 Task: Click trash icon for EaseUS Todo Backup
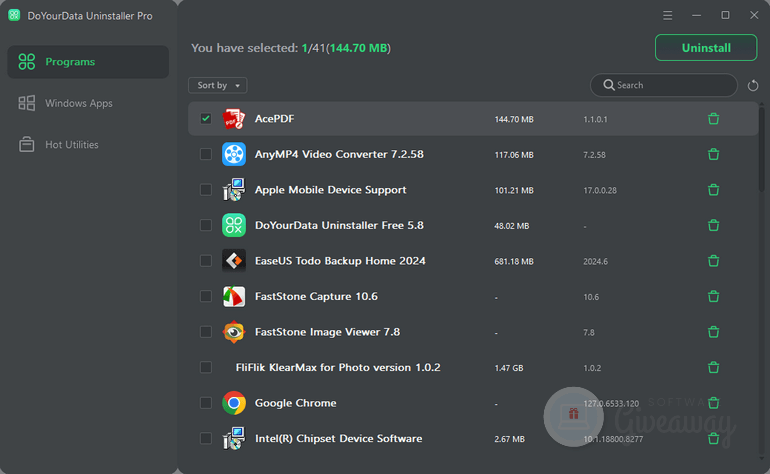[x=714, y=261]
